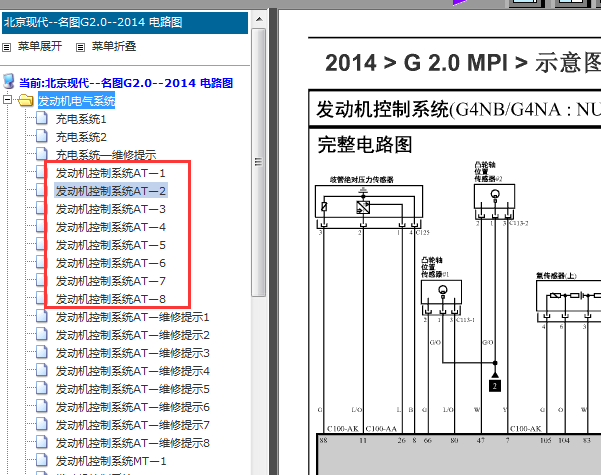Image resolution: width=601 pixels, height=475 pixels.
Task: Click the computer icon beside 当前:北京现代
Action: tap(10, 82)
